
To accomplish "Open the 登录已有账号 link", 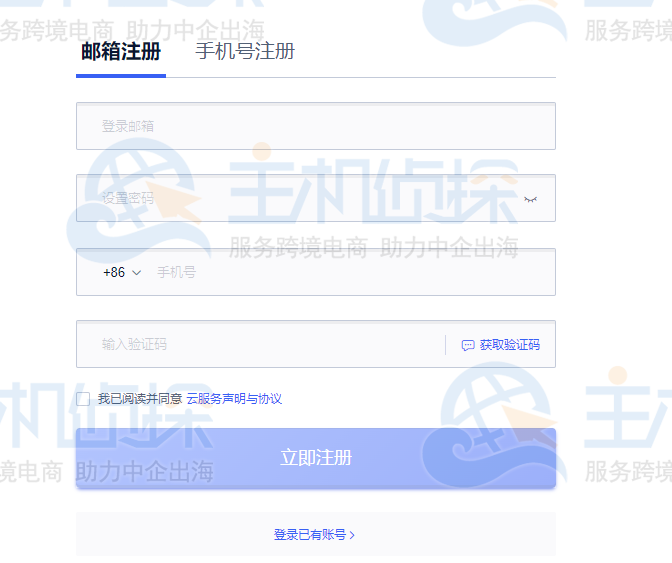I will (x=314, y=535).
